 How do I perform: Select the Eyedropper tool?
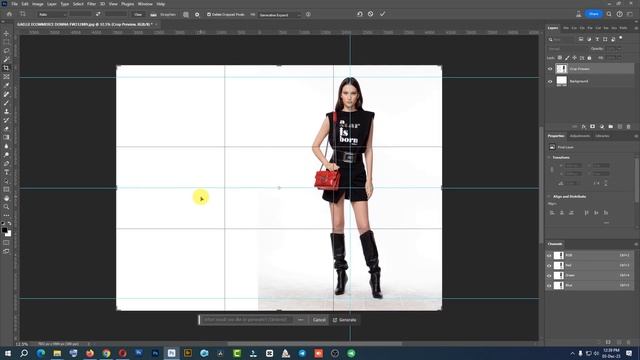pos(6,85)
